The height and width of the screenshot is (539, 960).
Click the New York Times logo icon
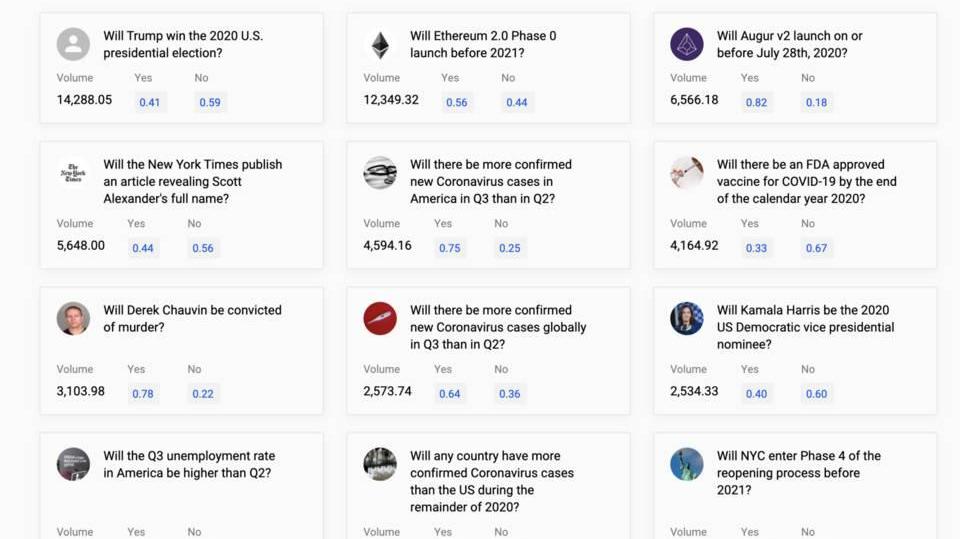[73, 173]
